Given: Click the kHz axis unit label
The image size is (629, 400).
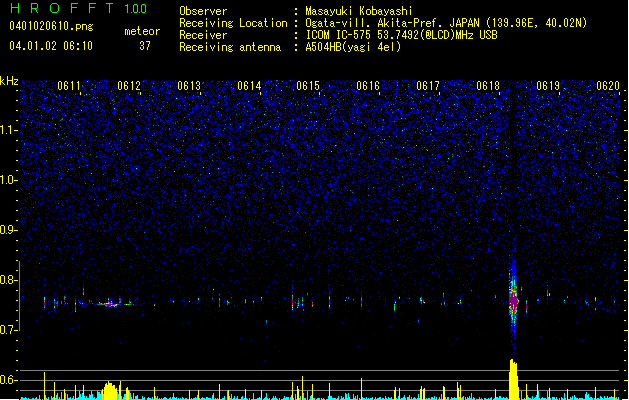Looking at the screenshot, I should pos(9,81).
